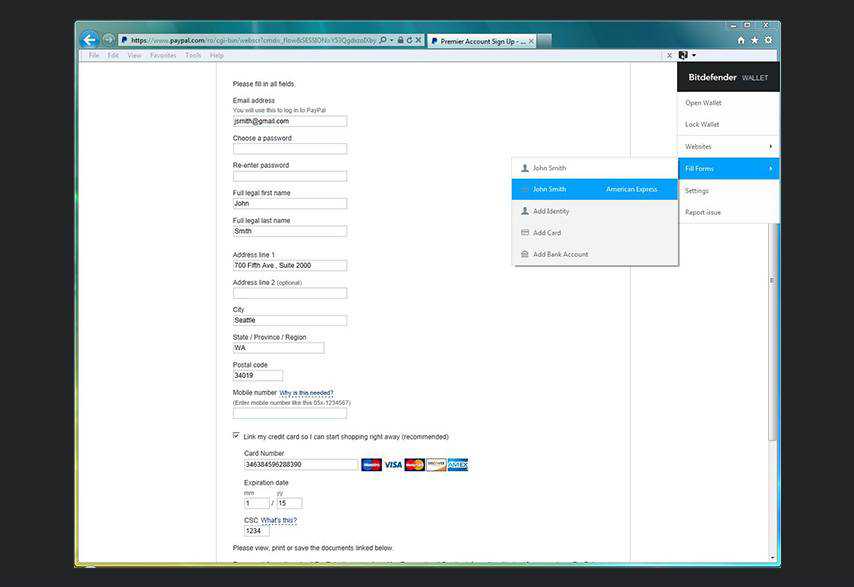Choose Lock Wallet from the menu
854x587 pixels.
click(702, 125)
